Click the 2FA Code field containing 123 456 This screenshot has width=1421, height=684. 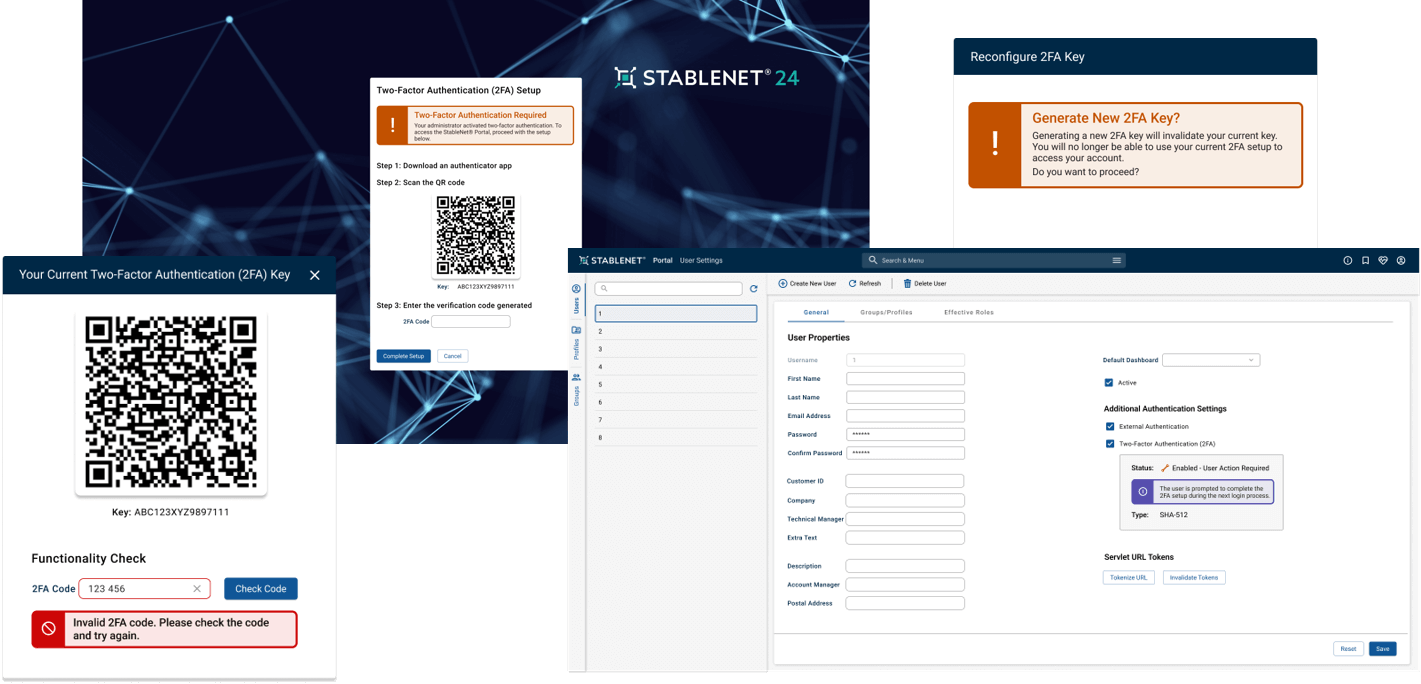[144, 589]
